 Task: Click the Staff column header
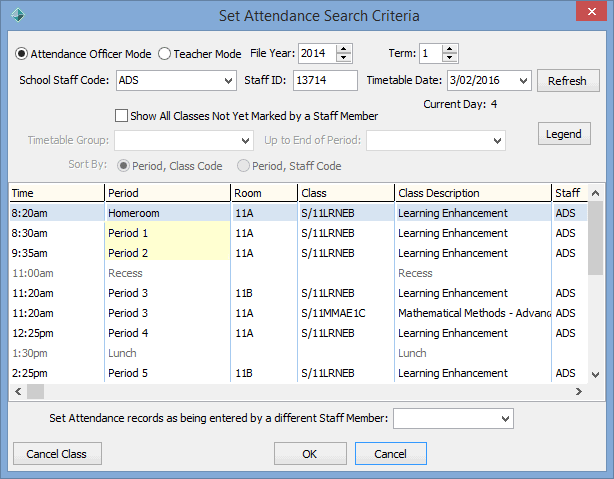pos(570,193)
